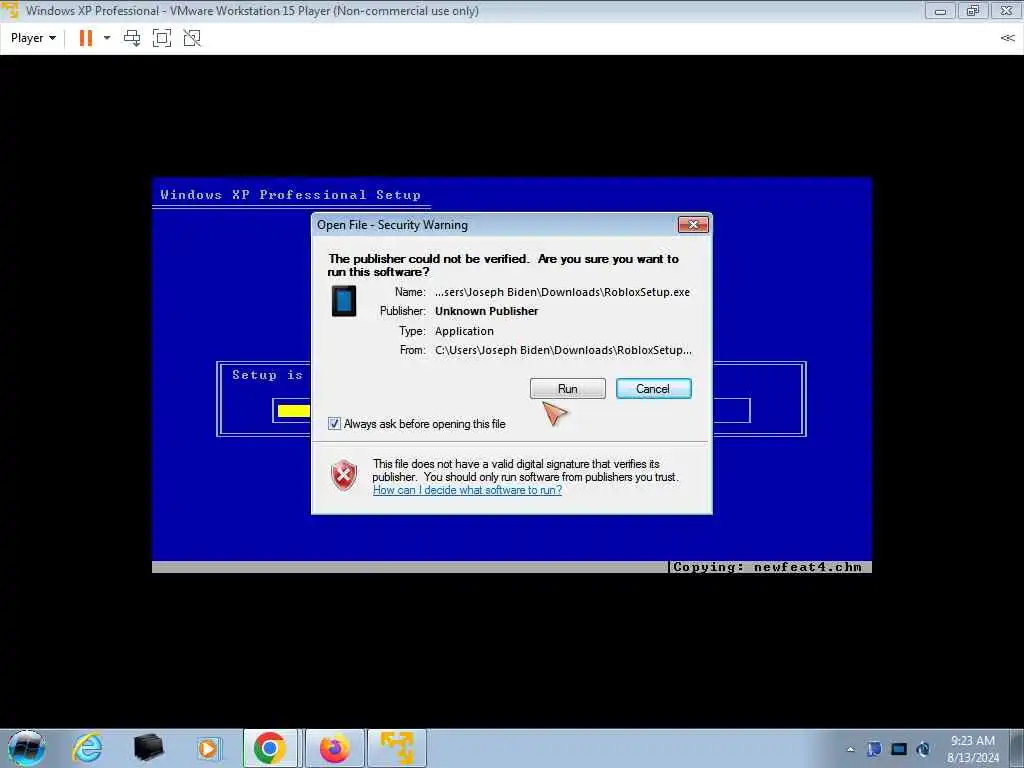Open the Player menu in VMware

[x=33, y=38]
